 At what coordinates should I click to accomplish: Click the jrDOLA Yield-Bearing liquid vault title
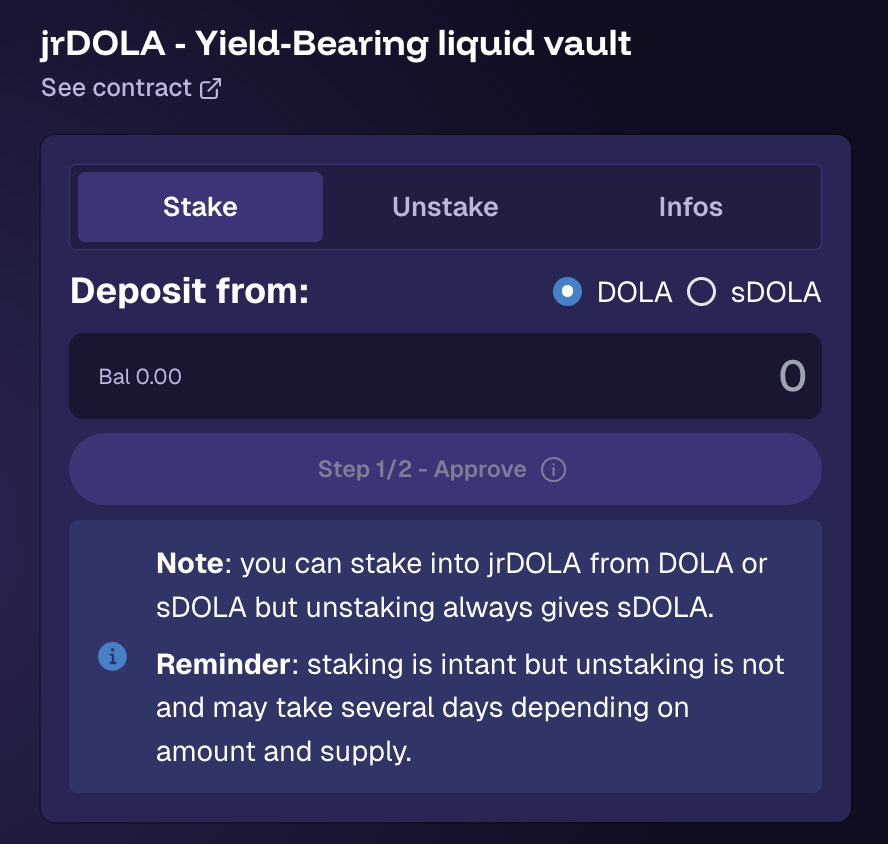pyautogui.click(x=336, y=44)
